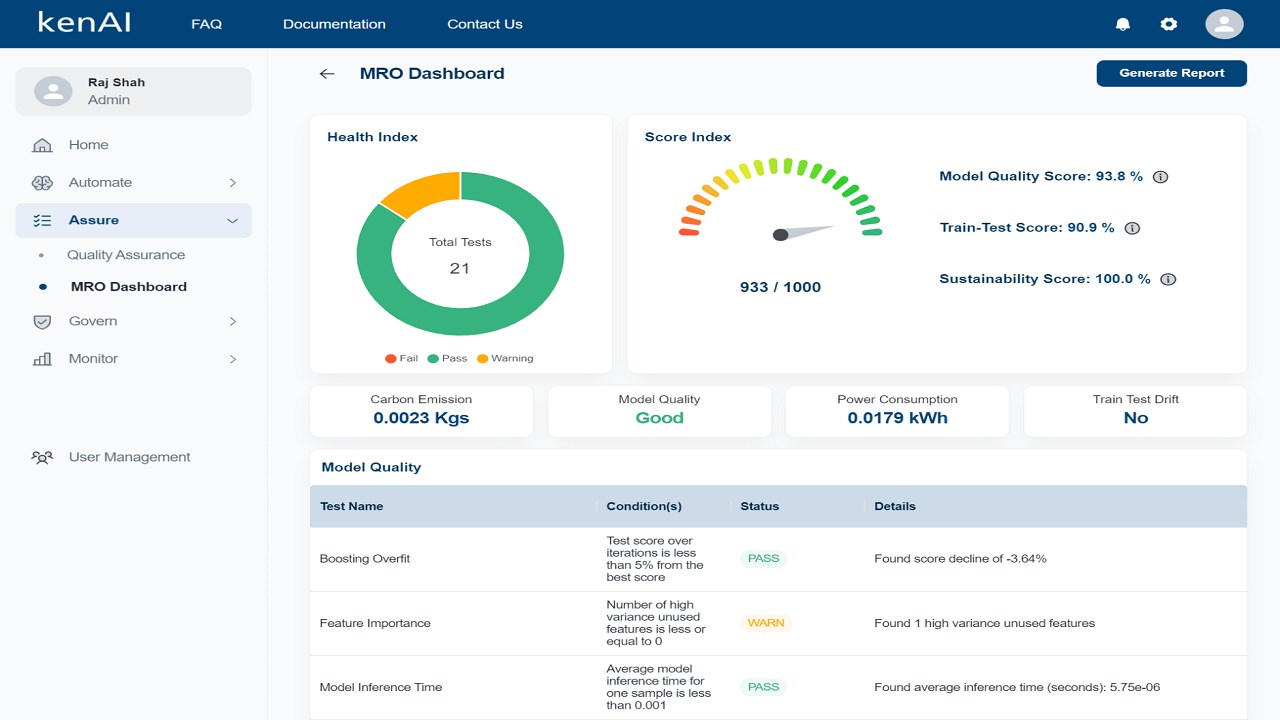Image resolution: width=1280 pixels, height=720 pixels.
Task: Click the Model Quality Good card
Action: 660,411
